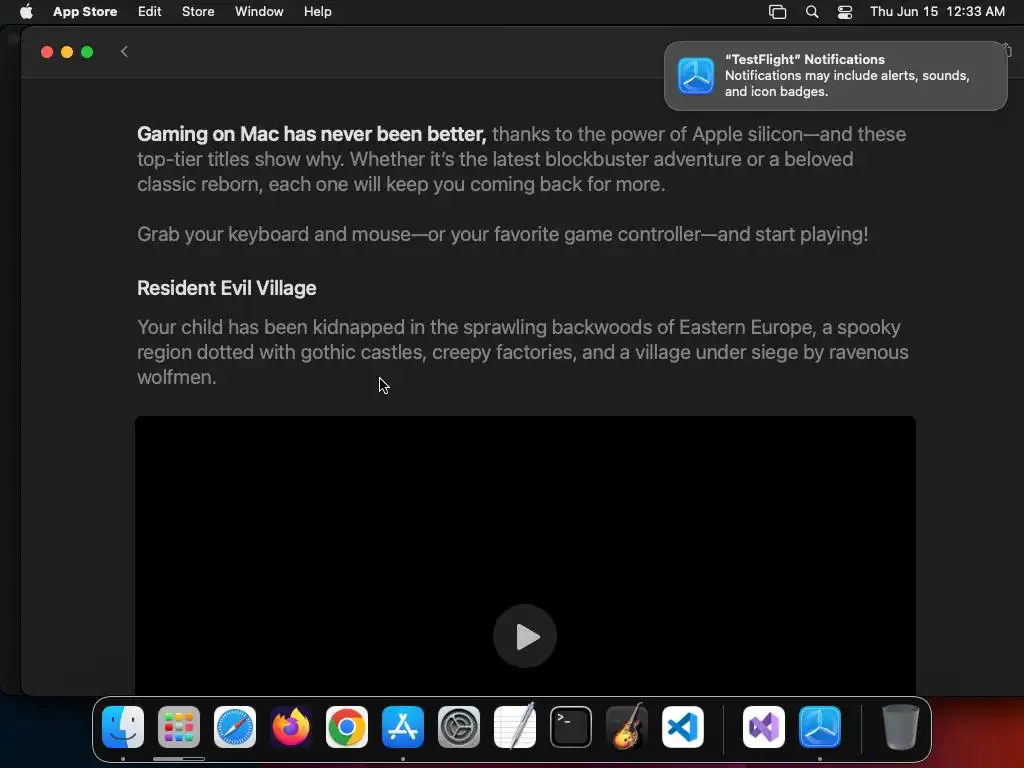This screenshot has height=768, width=1024.
Task: Launch Firefox from the Dock
Action: tap(291, 727)
